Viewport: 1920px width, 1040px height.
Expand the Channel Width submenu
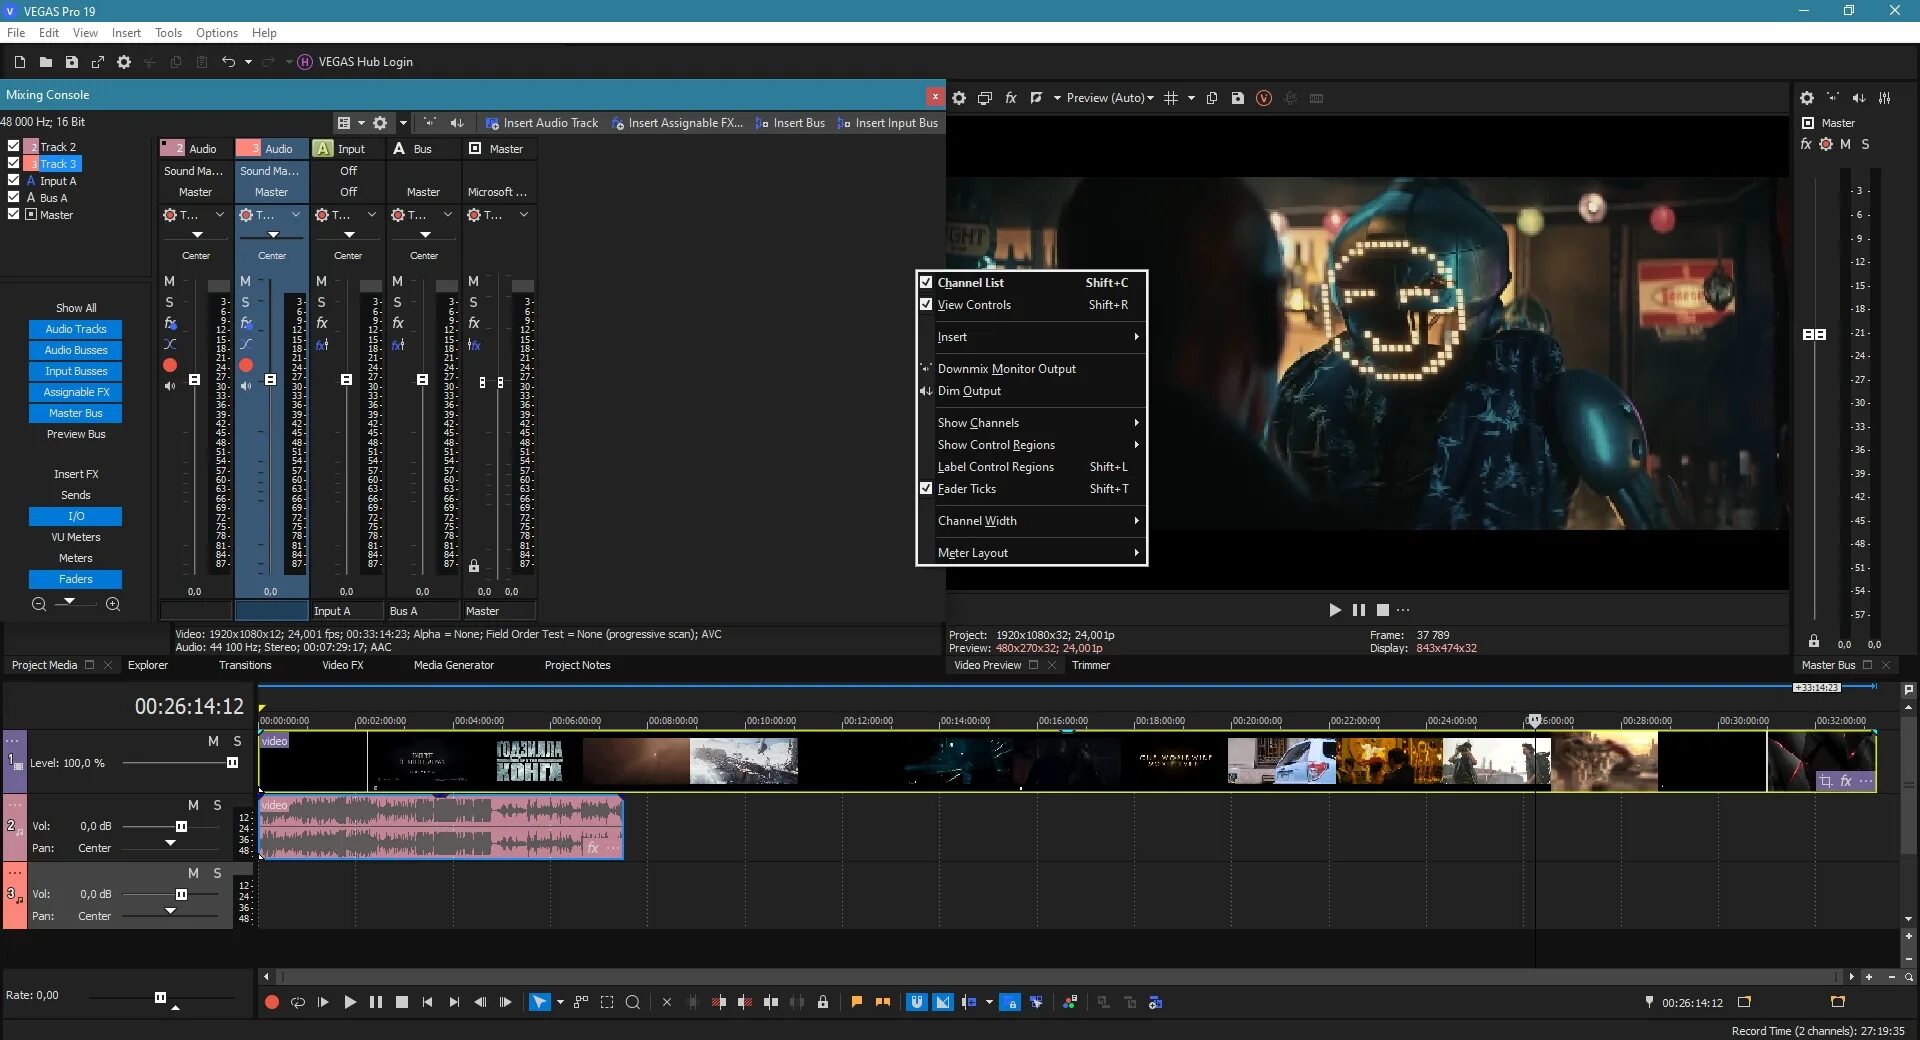coord(1031,521)
